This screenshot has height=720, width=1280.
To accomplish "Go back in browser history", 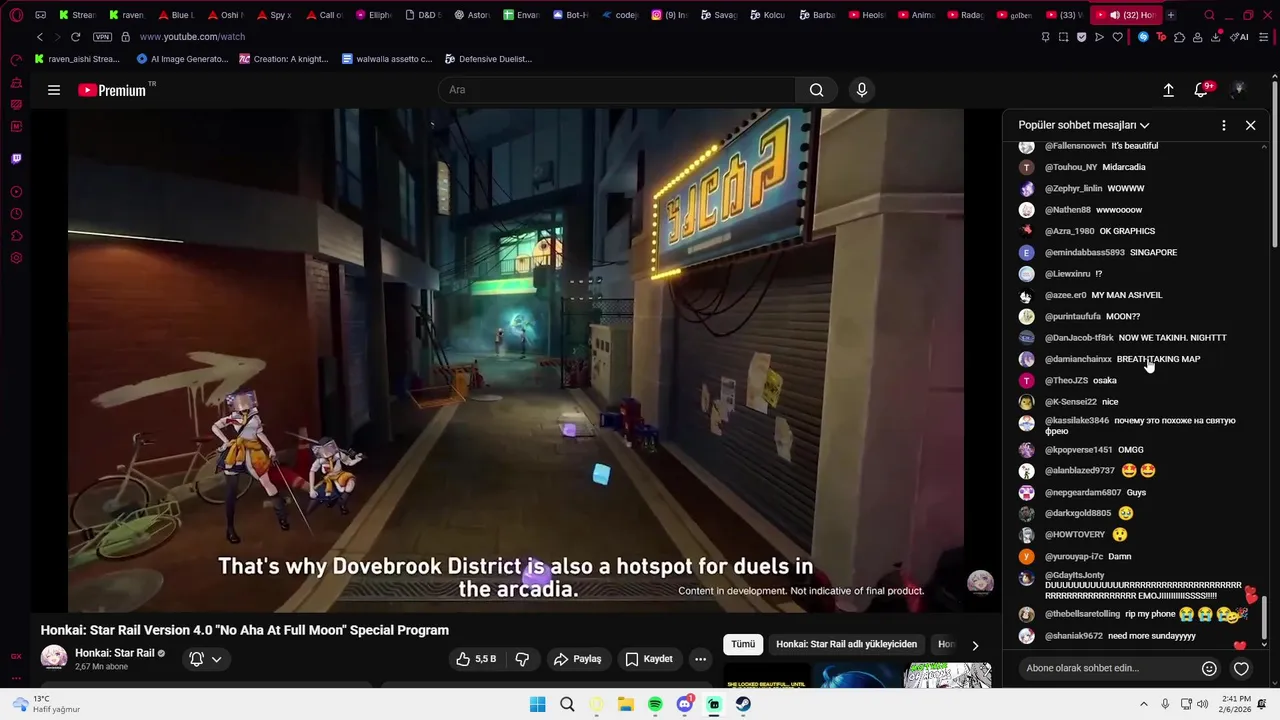I will [x=39, y=37].
